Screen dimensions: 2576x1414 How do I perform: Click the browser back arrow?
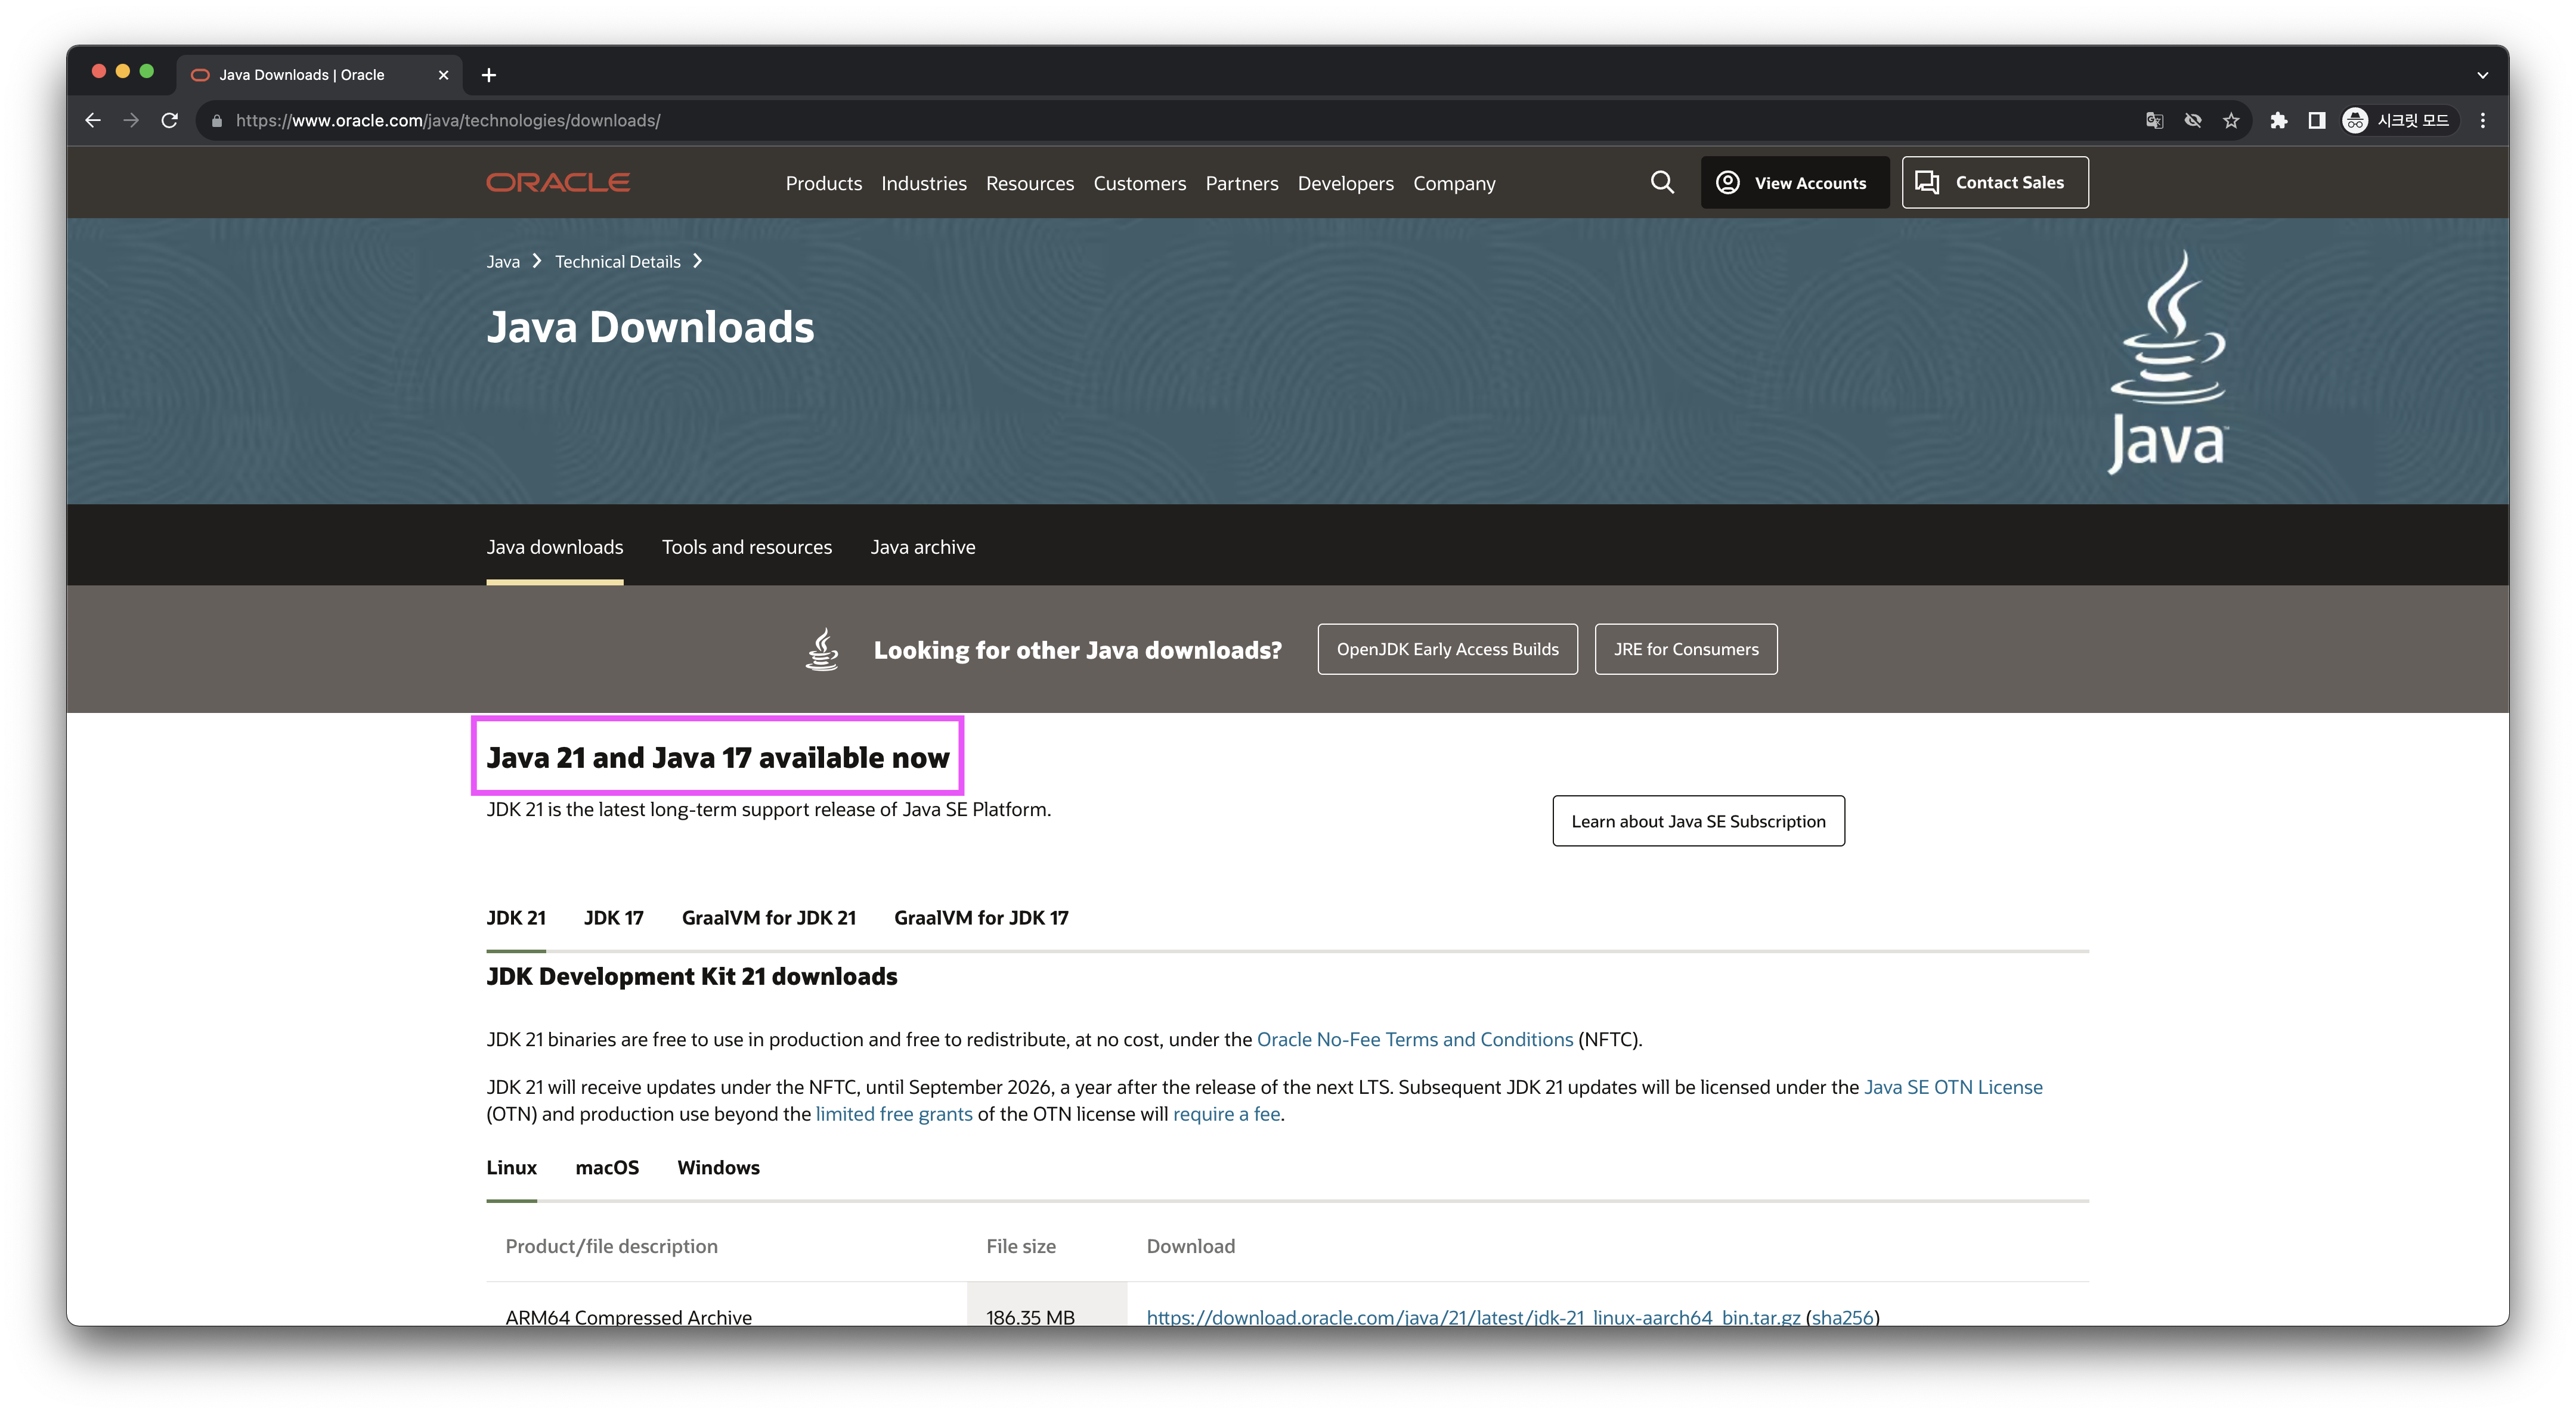click(93, 120)
